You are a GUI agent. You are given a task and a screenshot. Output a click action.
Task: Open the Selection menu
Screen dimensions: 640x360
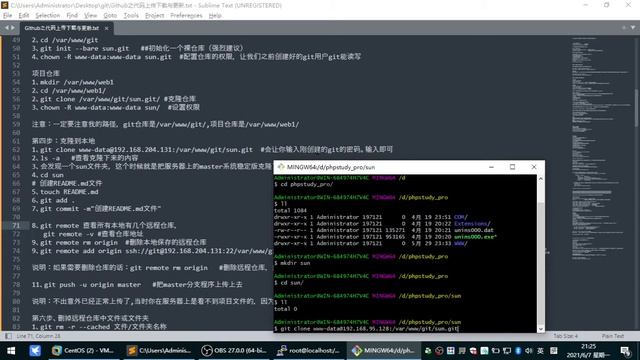tap(47, 16)
